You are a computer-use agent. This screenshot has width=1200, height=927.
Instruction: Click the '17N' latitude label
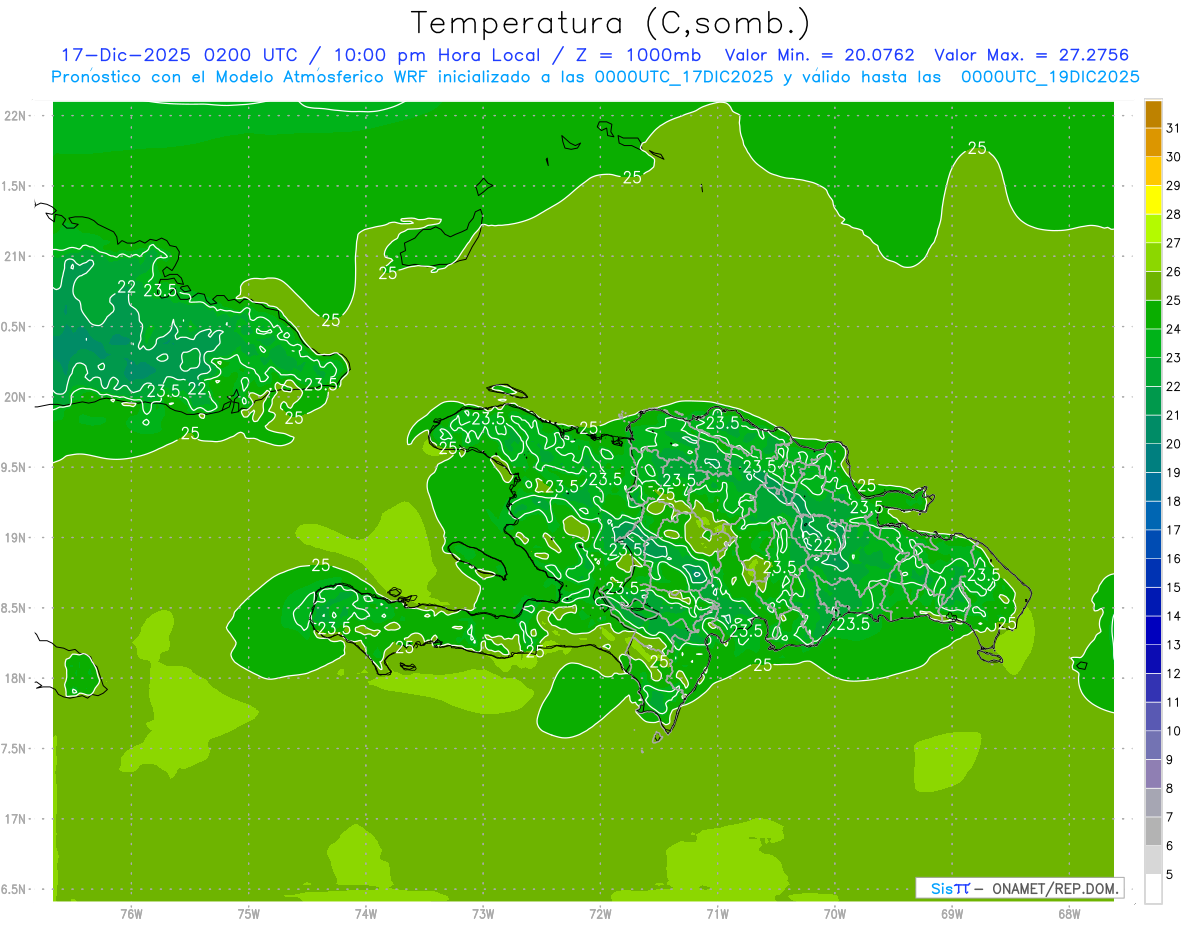pyautogui.click(x=15, y=819)
